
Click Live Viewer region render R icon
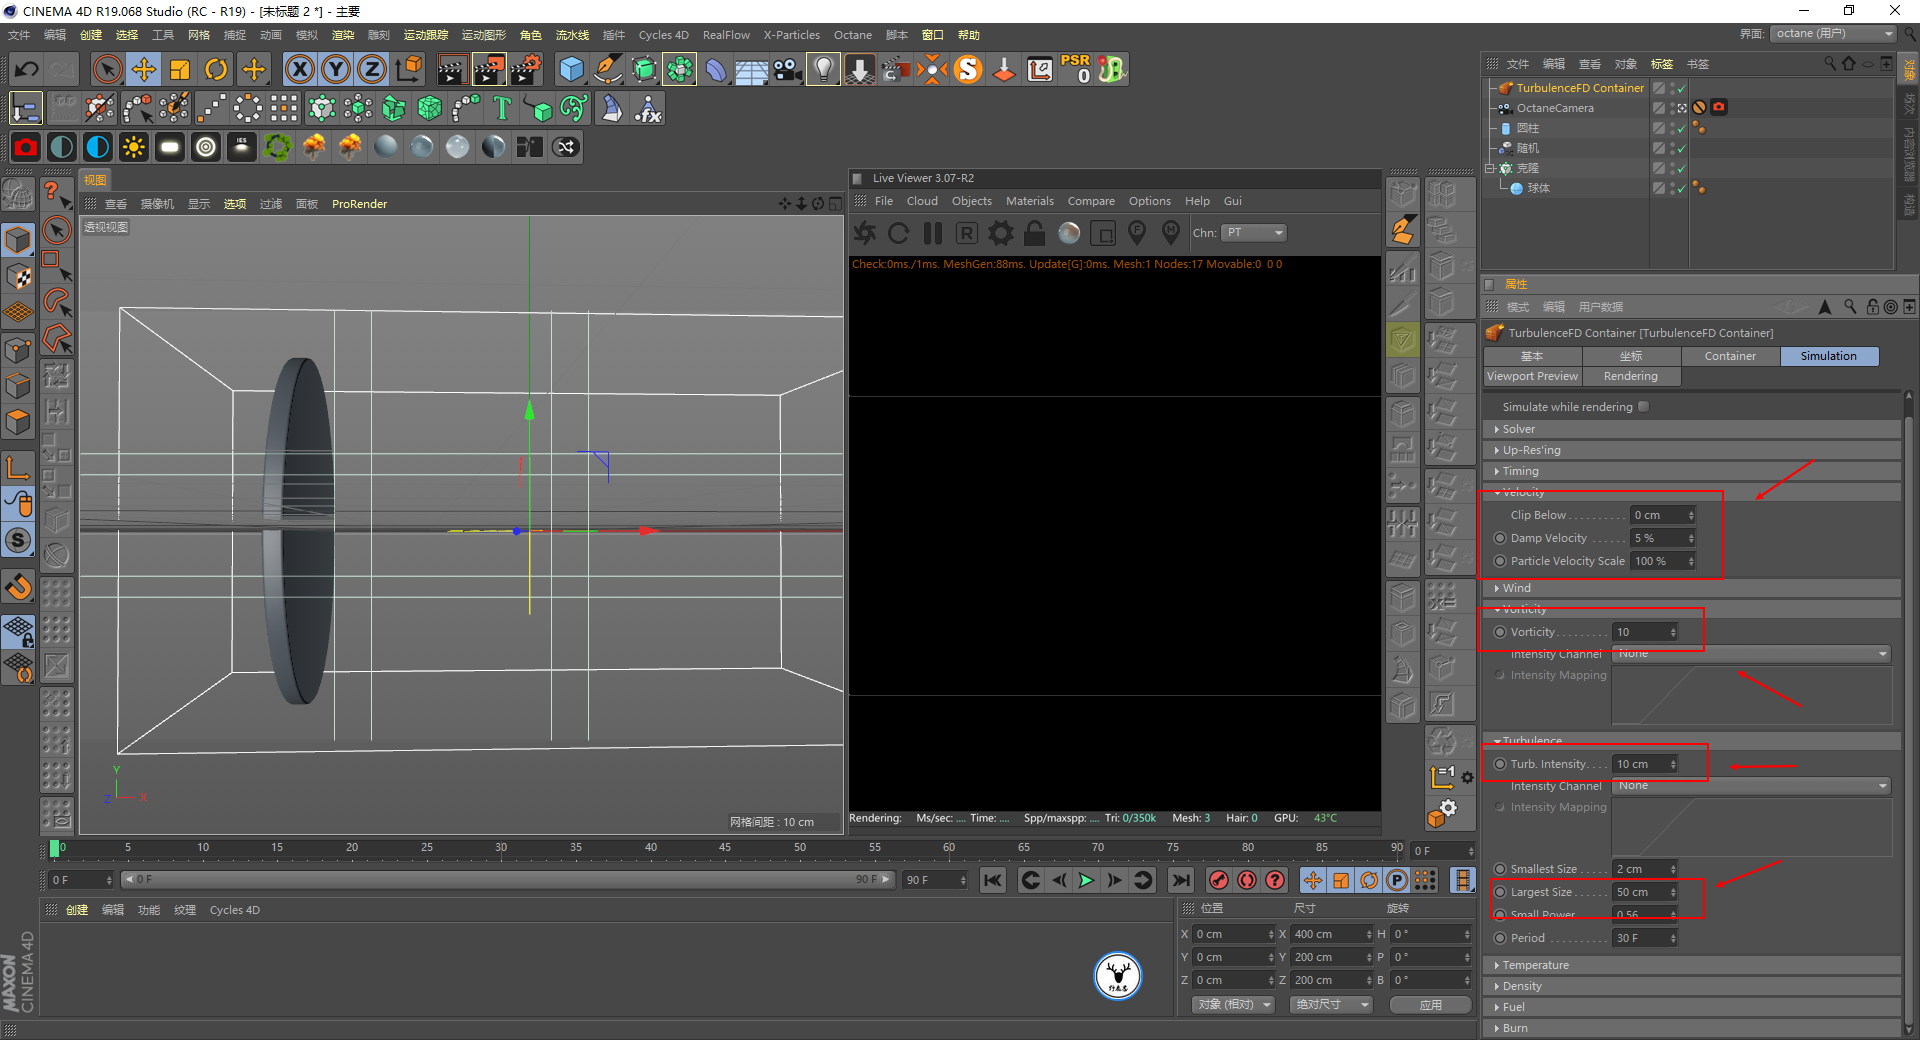click(966, 233)
